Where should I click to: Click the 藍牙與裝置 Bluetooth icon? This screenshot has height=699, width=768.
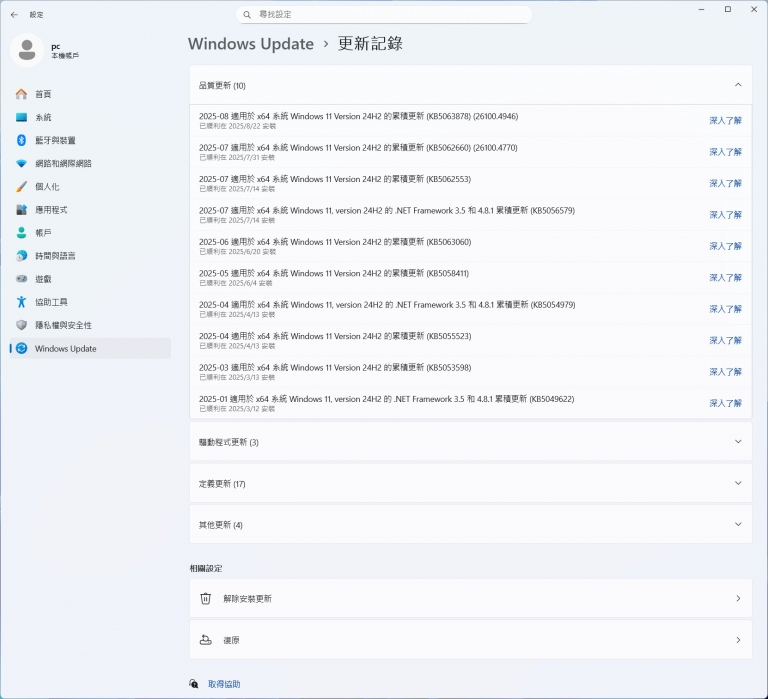(21, 140)
